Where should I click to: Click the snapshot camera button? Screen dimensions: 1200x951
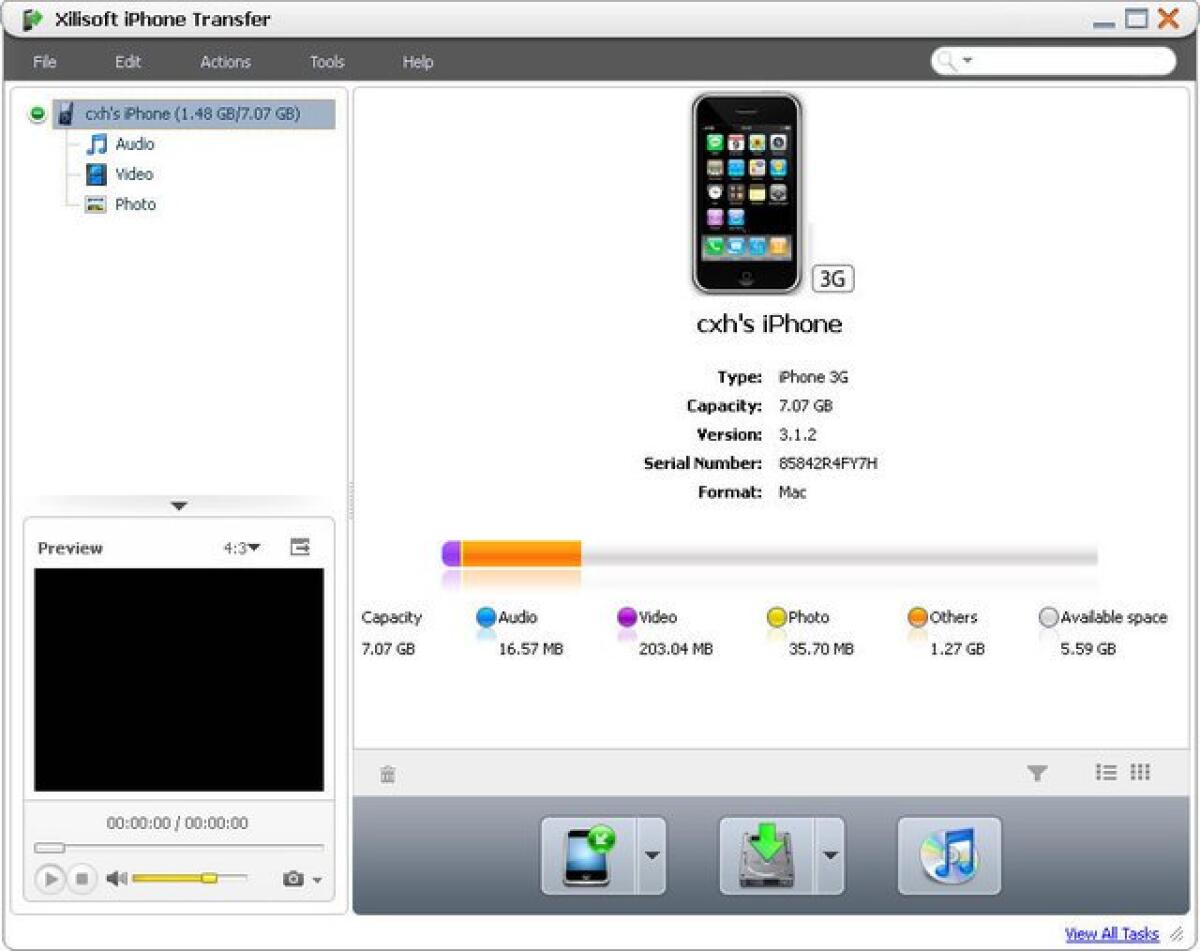[295, 878]
